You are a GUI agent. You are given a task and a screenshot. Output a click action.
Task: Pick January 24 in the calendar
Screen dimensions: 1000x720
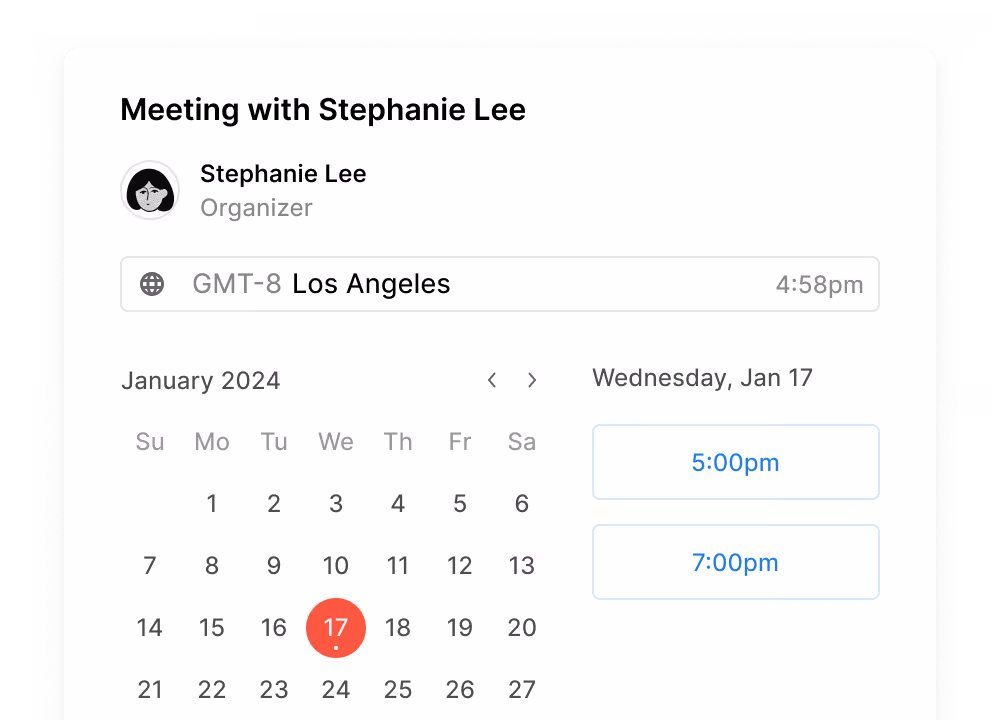point(336,690)
